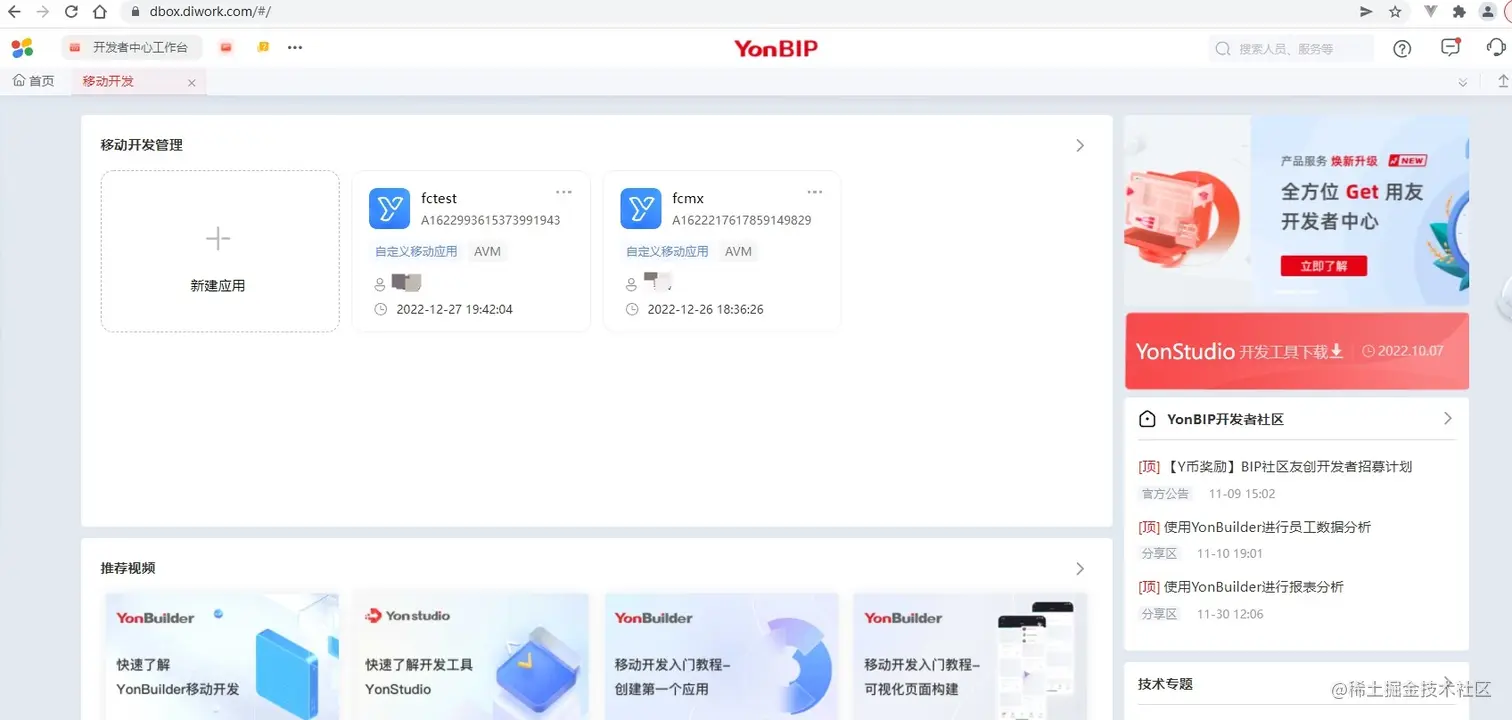Screen dimensions: 1512x720
Task: Click the 搜索人员、服务等 search box
Action: 1291,48
